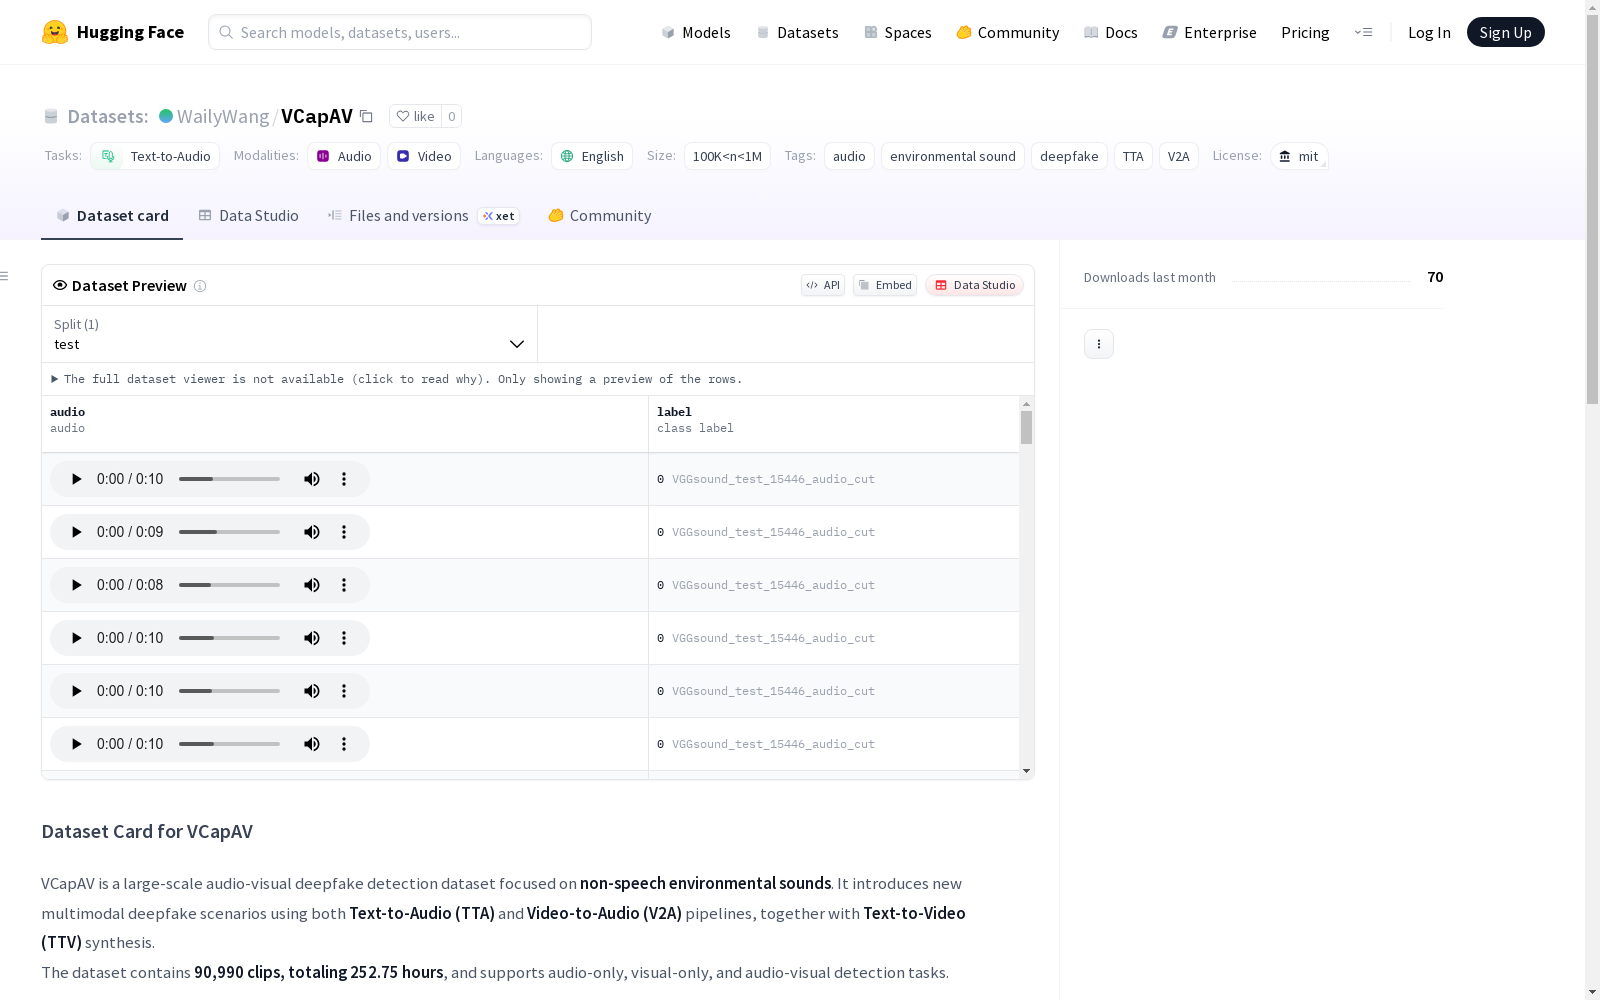1600x1000 pixels.
Task: Seek within the 0:09 audio progress bar
Action: (229, 532)
